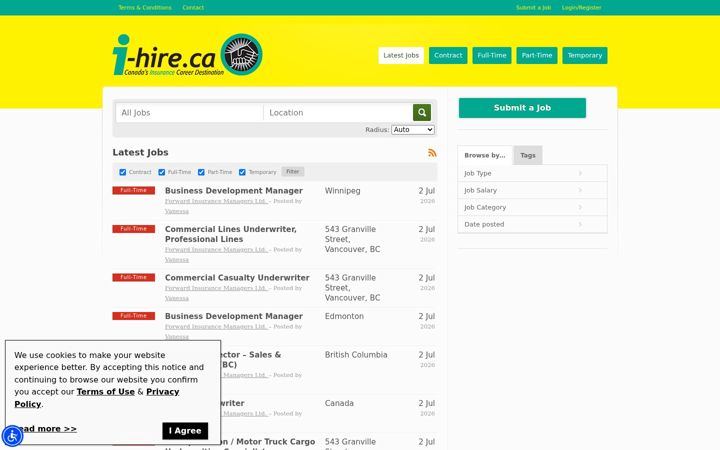Toggle the Contract checkbox
This screenshot has width=720, height=450.
[x=123, y=172]
